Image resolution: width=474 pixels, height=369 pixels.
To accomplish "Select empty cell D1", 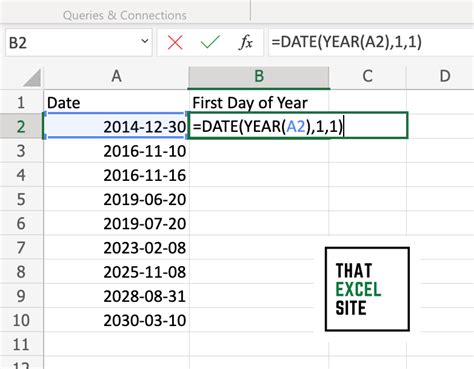I will (440, 102).
